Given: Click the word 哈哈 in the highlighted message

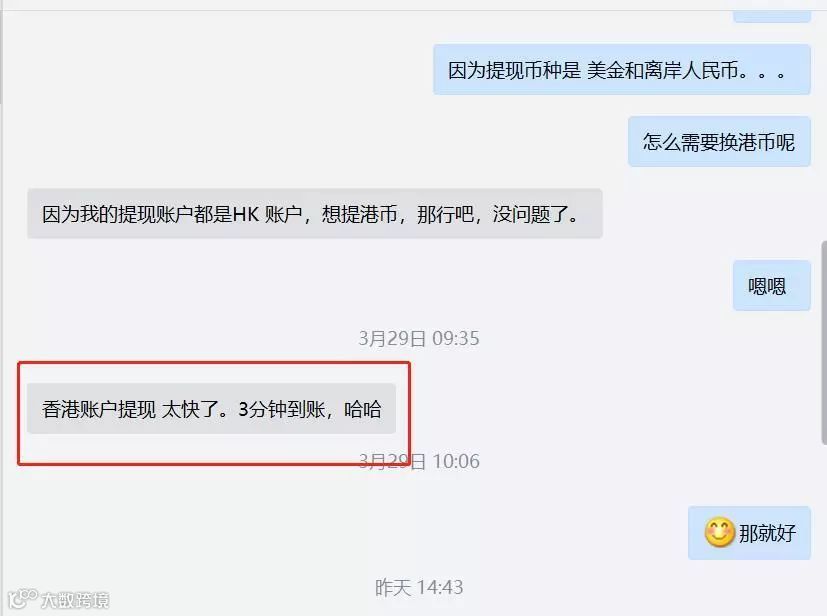Looking at the screenshot, I should point(362,409).
